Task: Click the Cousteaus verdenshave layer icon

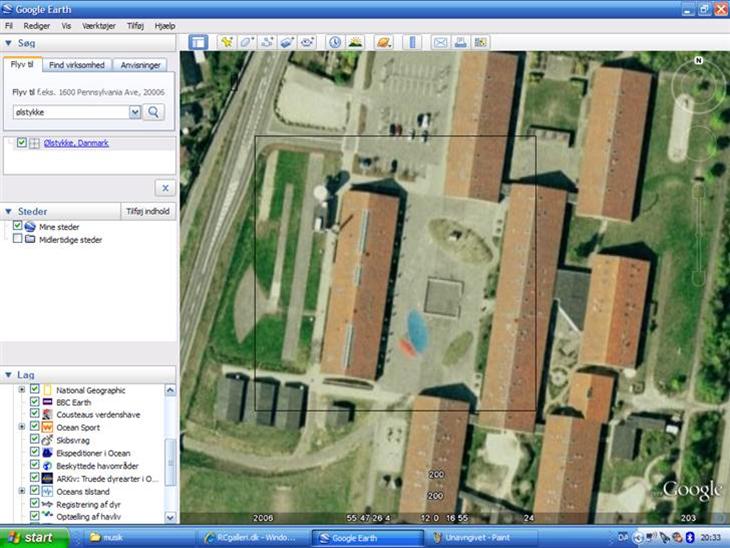Action: pos(47,414)
